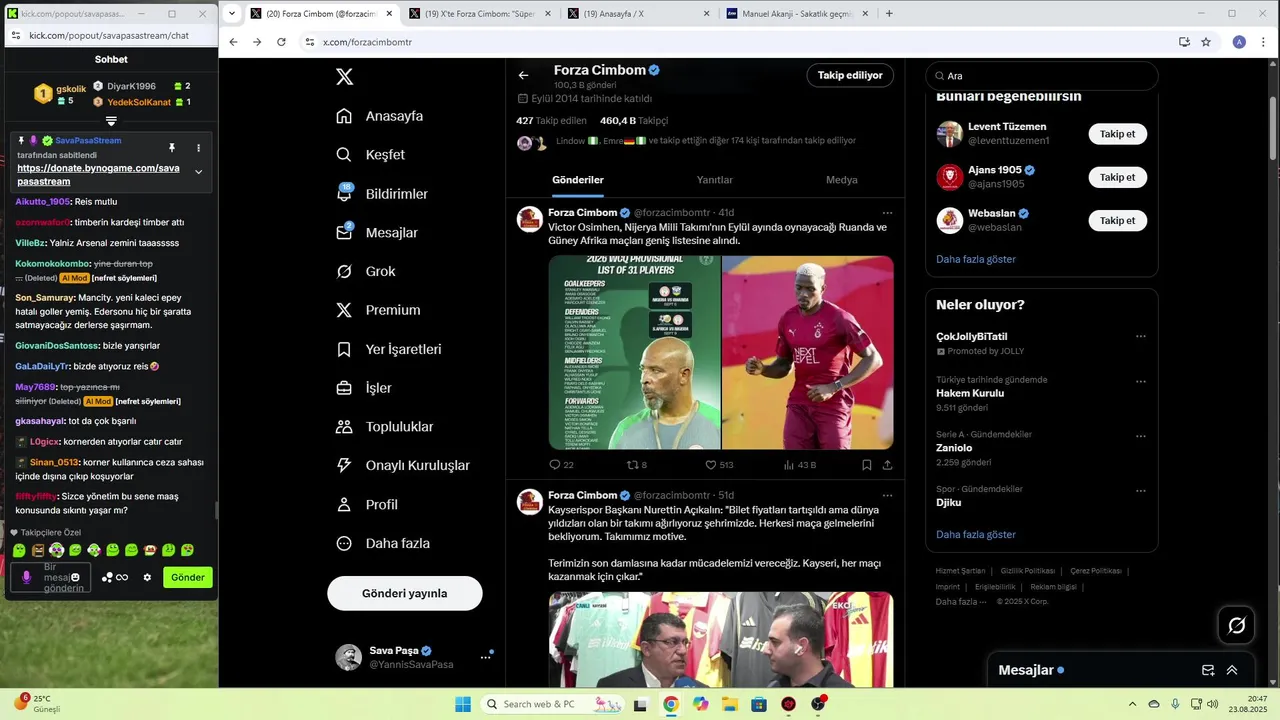The image size is (1280, 720).
Task: Compose new message in Mesajlar drawer
Action: tap(1208, 670)
